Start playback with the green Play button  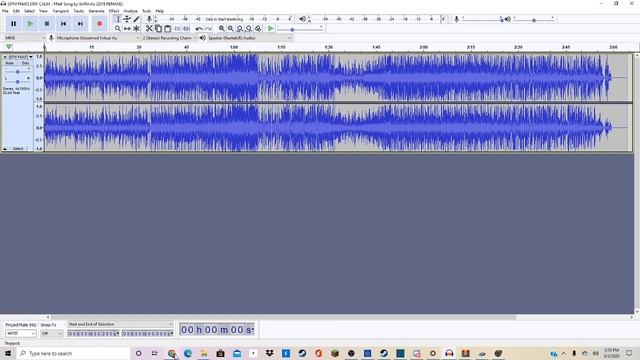(x=30, y=24)
